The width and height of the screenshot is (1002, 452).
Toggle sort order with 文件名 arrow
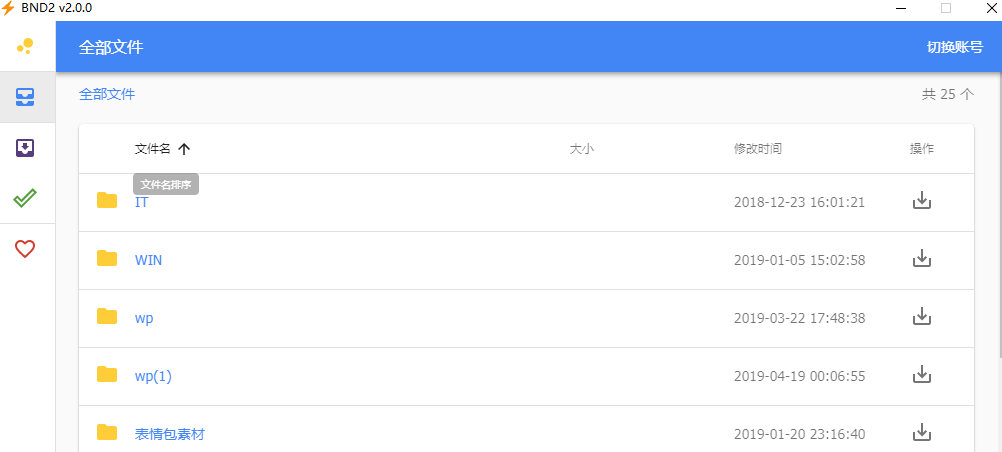tap(184, 149)
